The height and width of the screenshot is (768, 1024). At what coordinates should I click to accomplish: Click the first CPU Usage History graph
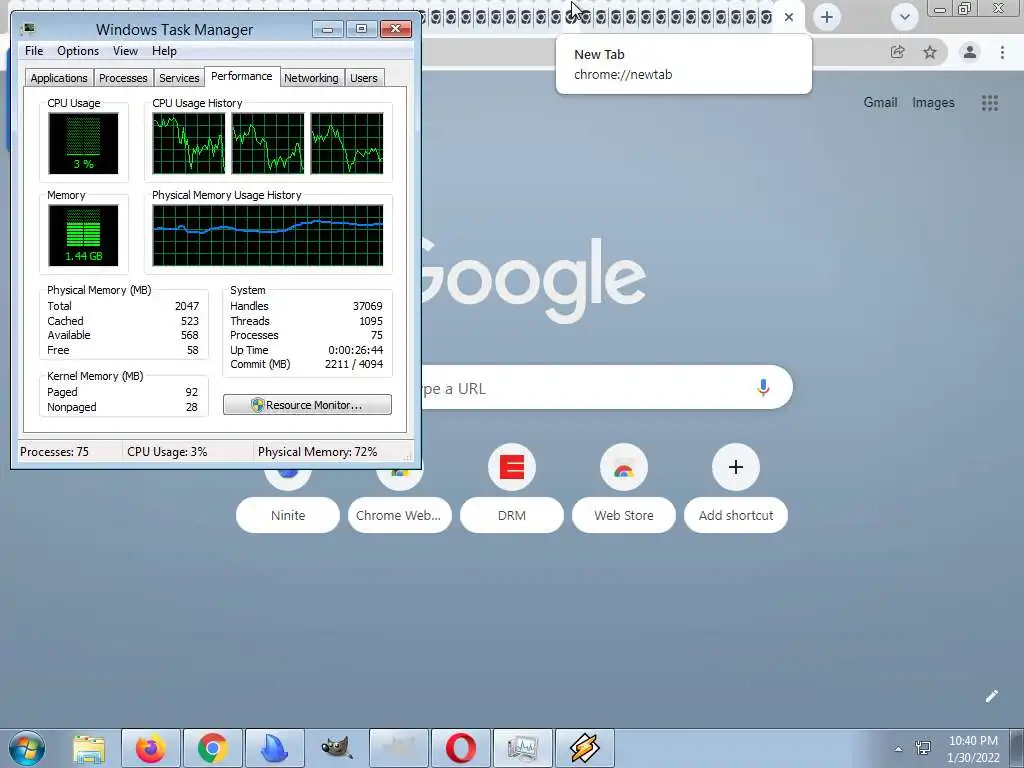(189, 143)
